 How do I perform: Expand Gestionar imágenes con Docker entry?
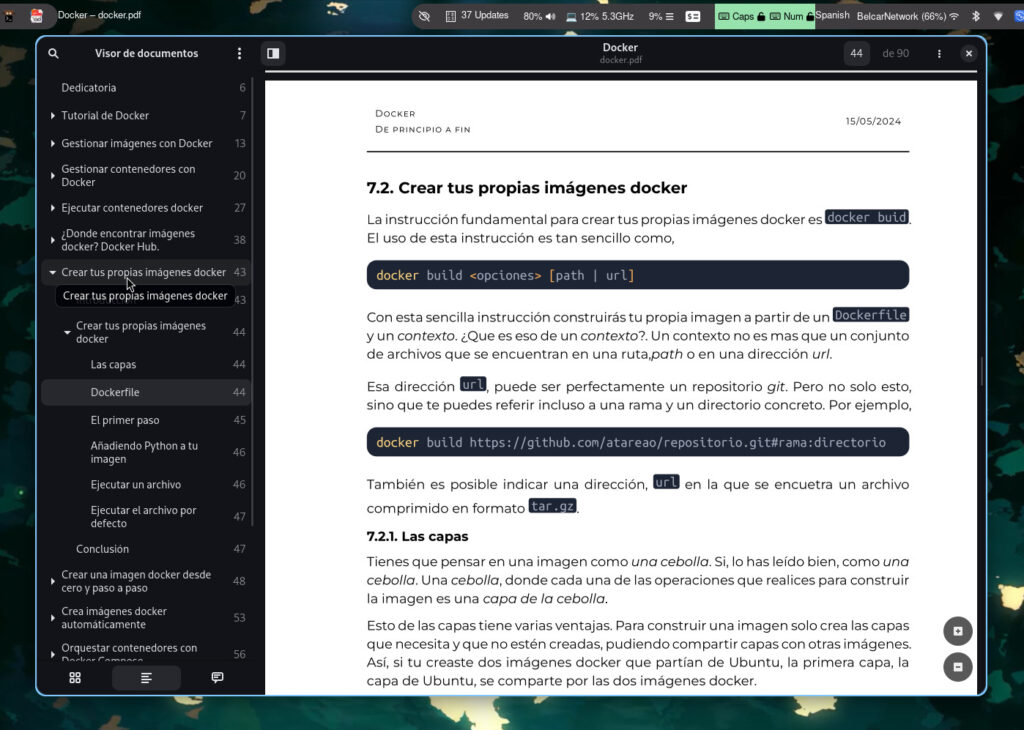53,143
